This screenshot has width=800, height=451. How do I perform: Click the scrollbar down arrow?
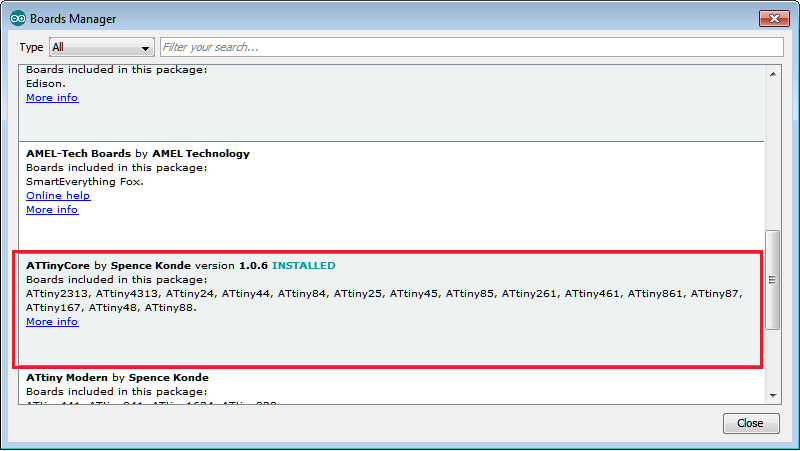(772, 397)
